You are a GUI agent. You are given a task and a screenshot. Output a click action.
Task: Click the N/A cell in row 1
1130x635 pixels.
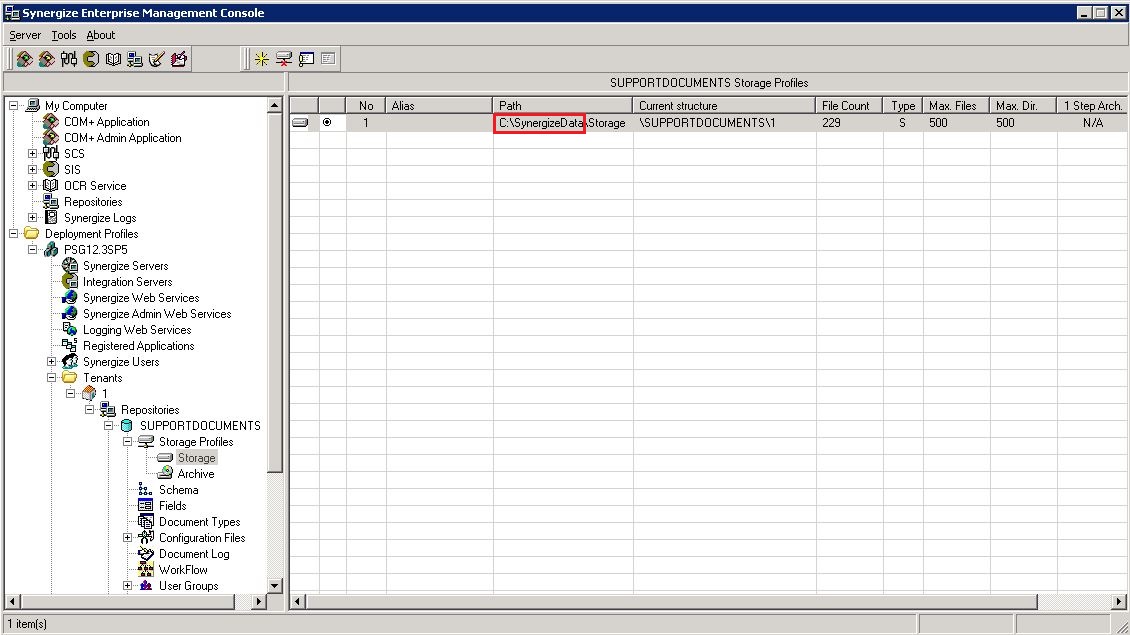1093,123
